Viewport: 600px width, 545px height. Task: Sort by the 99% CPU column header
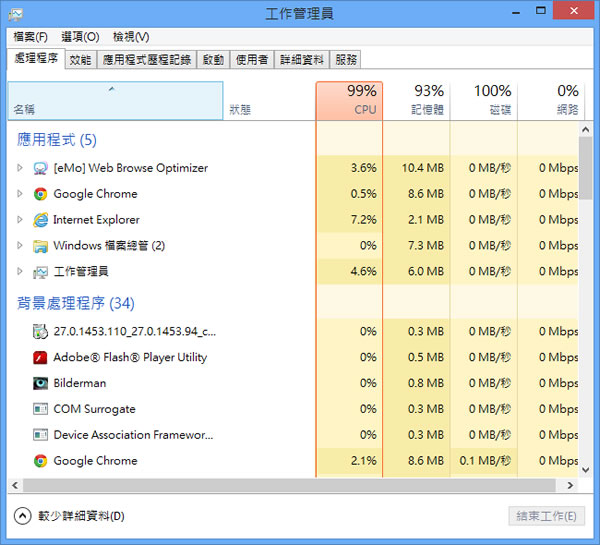coord(349,101)
